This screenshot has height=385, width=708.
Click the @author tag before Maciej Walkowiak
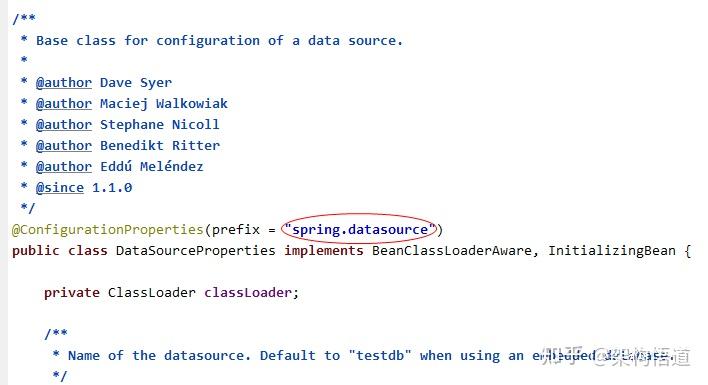[64, 103]
